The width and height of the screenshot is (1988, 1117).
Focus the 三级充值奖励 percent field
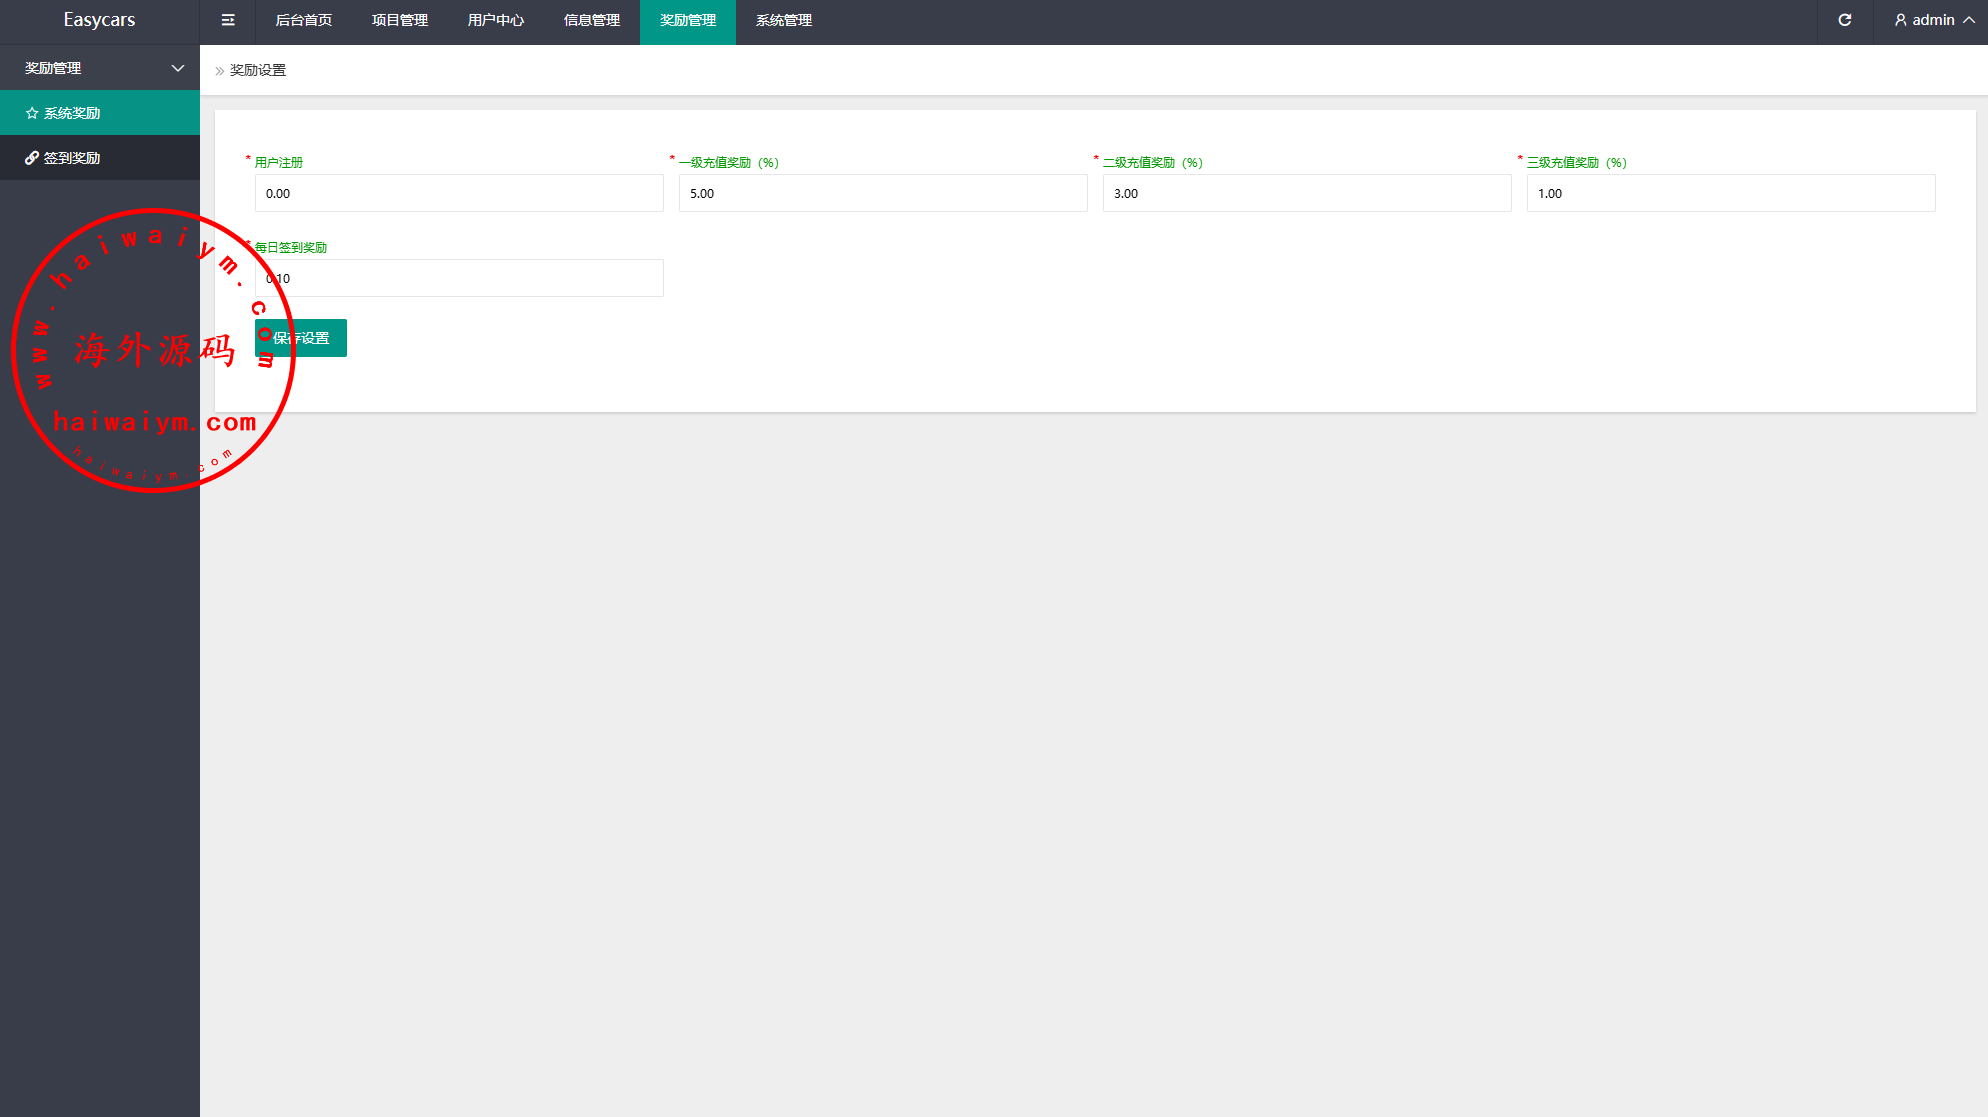(x=1731, y=193)
